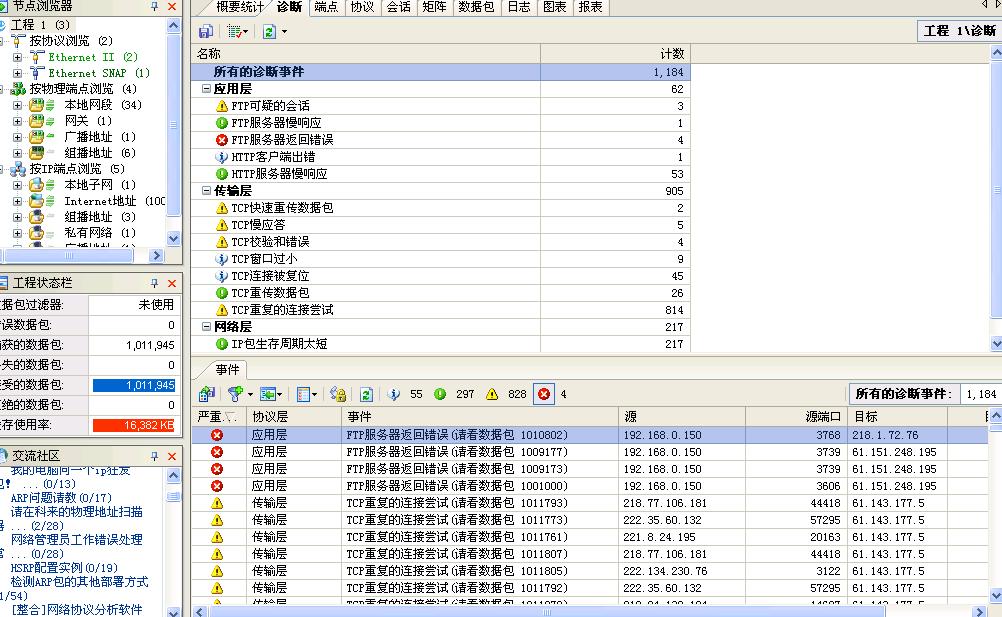Click the add filter funnel icon
This screenshot has width=1002, height=617.
(x=235, y=394)
